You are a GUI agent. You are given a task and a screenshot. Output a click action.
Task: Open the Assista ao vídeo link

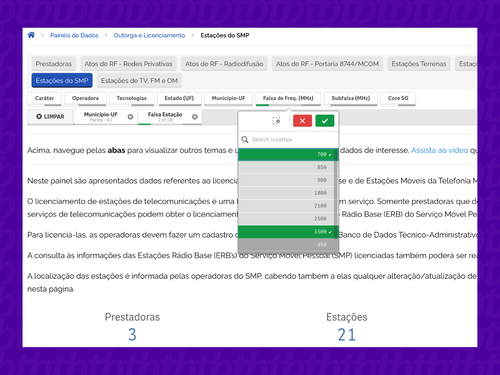[439, 150]
